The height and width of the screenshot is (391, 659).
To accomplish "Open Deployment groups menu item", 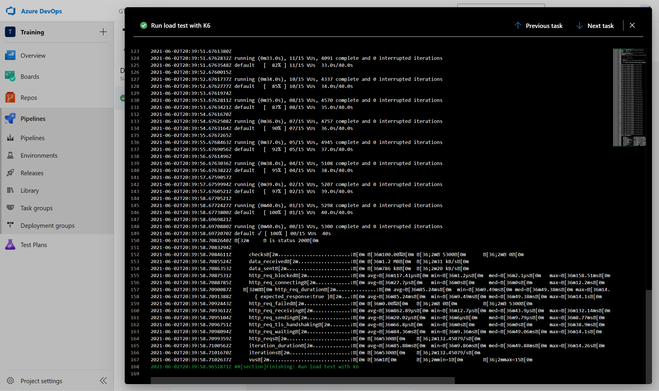I will (x=47, y=225).
